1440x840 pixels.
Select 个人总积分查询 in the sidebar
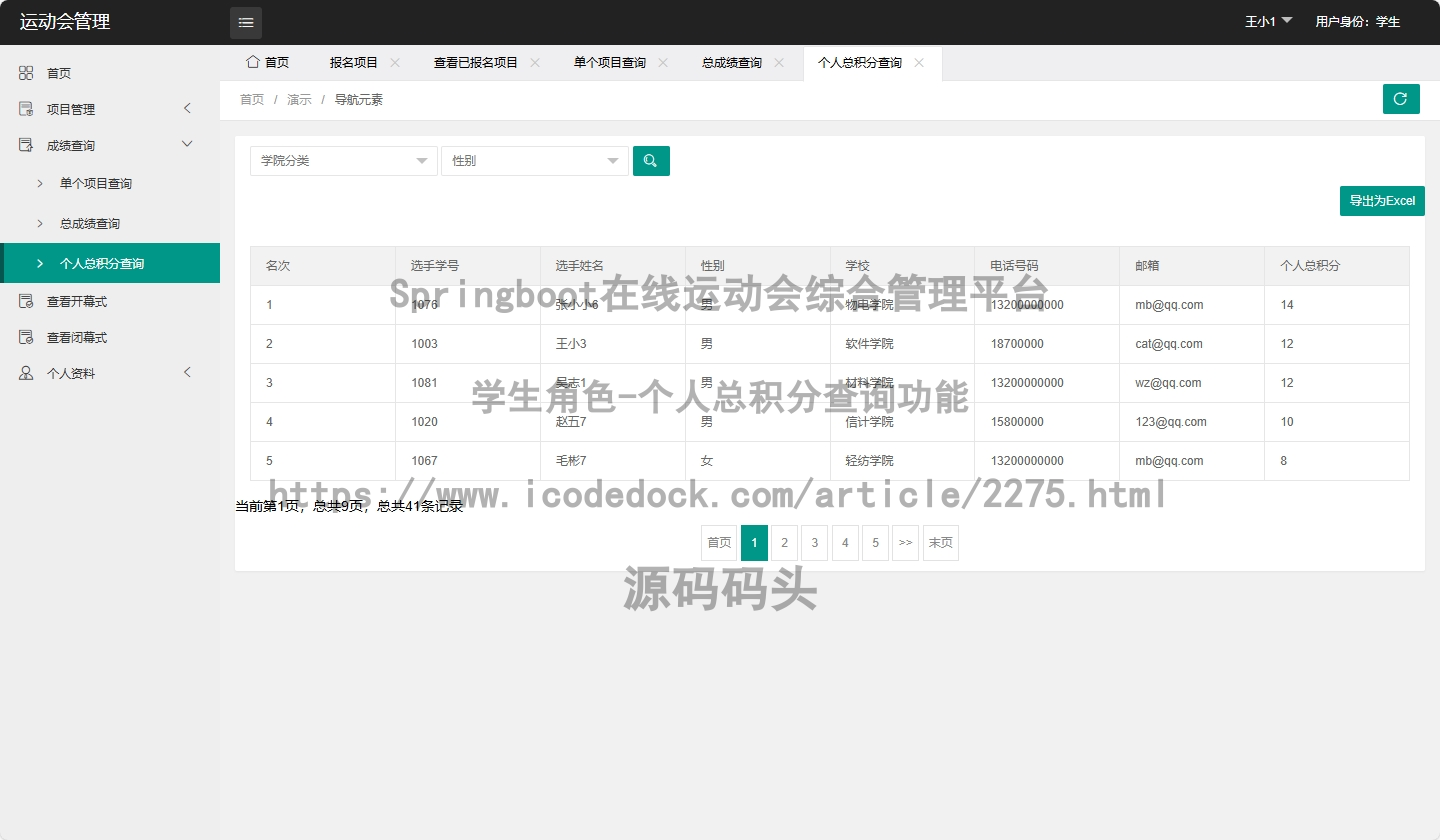pos(110,263)
